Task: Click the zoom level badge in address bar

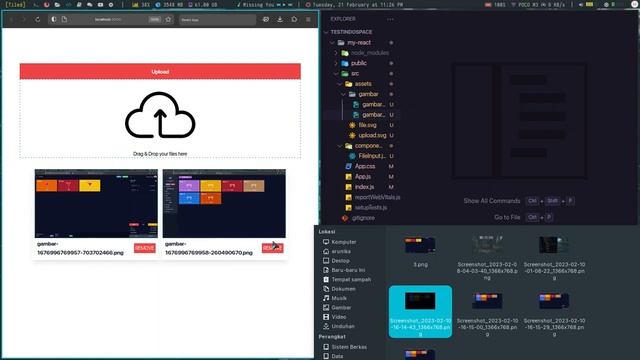Action: click(155, 19)
